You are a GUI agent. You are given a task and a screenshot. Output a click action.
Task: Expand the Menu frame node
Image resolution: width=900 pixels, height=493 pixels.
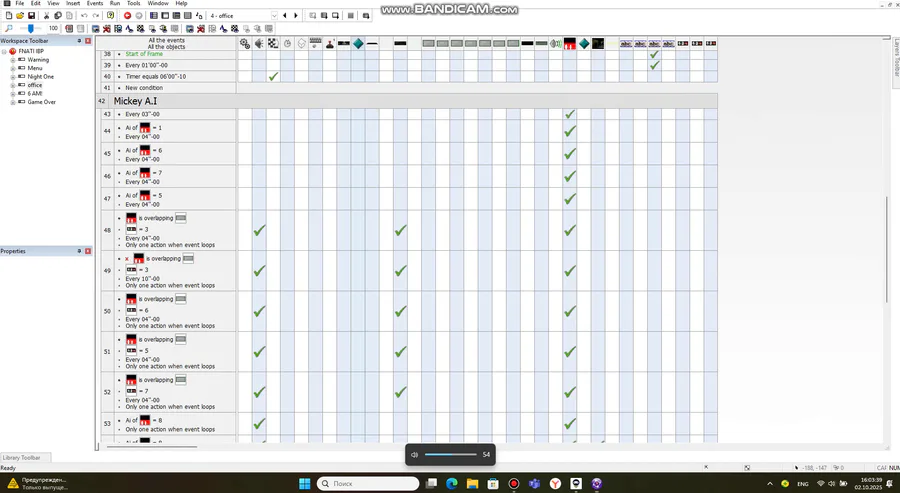(x=13, y=68)
